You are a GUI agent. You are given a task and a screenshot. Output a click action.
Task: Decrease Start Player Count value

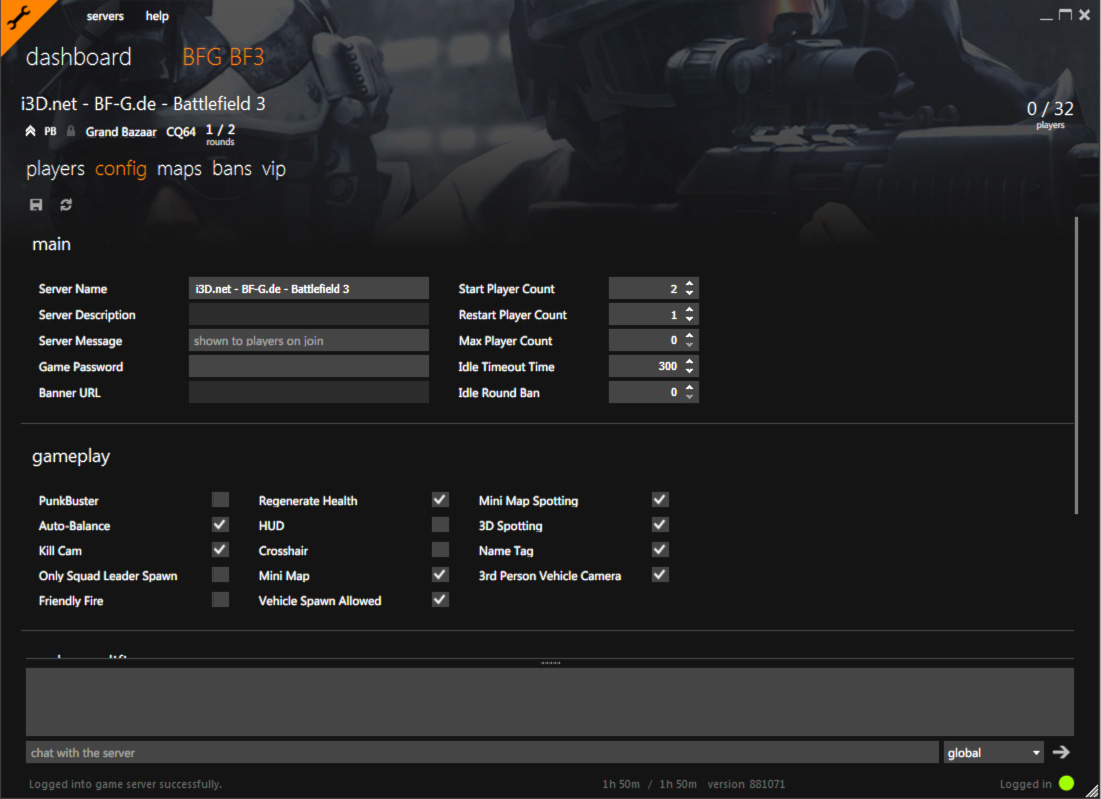(x=690, y=293)
